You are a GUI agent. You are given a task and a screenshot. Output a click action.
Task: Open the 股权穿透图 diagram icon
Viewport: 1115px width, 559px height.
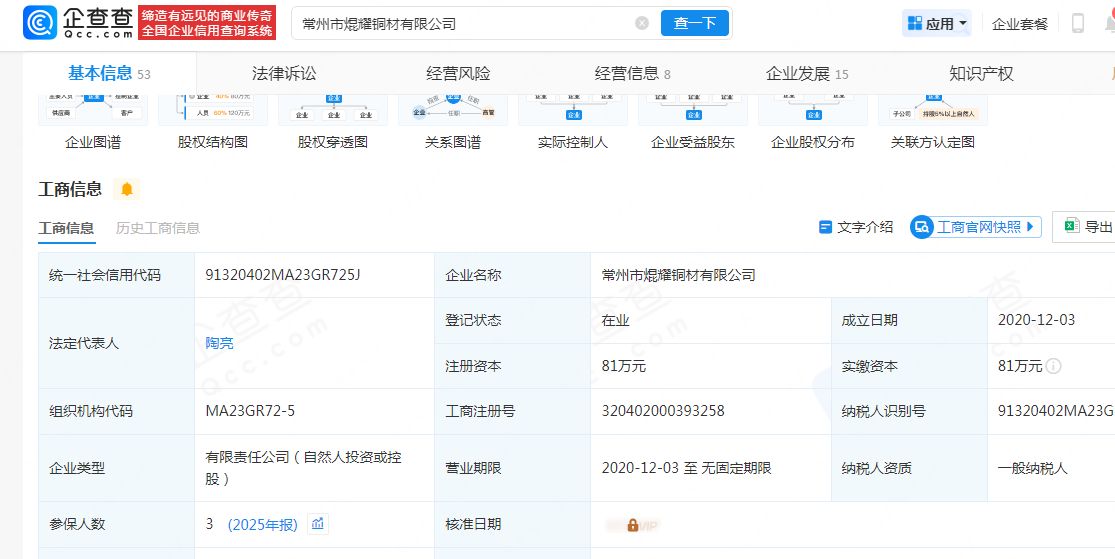tap(333, 110)
